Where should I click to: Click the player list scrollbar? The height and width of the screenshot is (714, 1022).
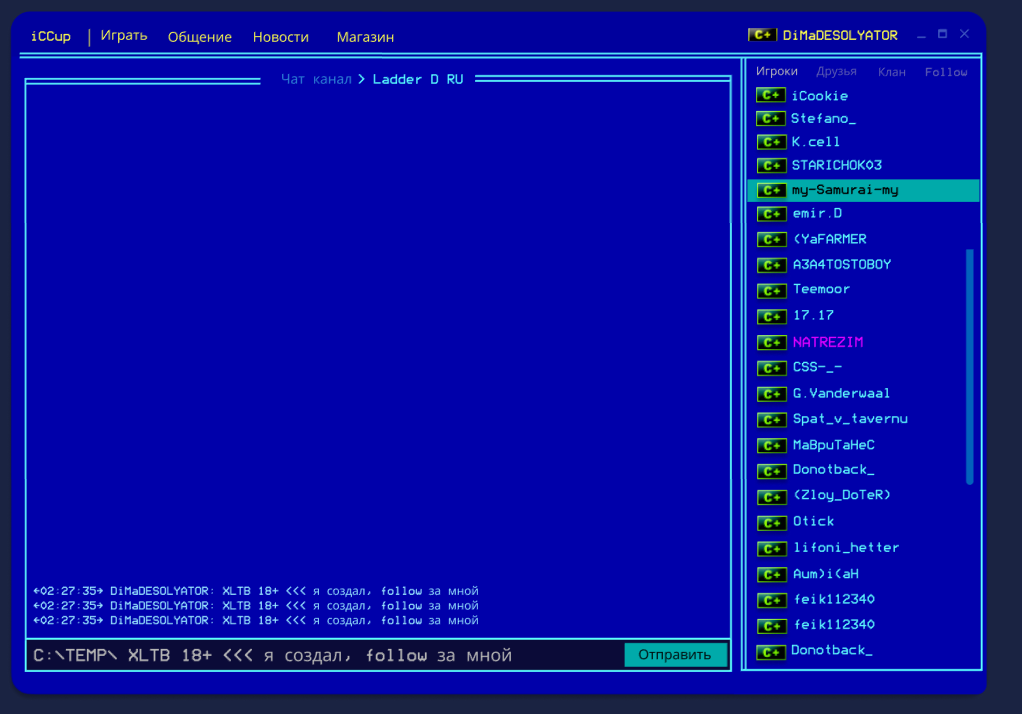[969, 366]
